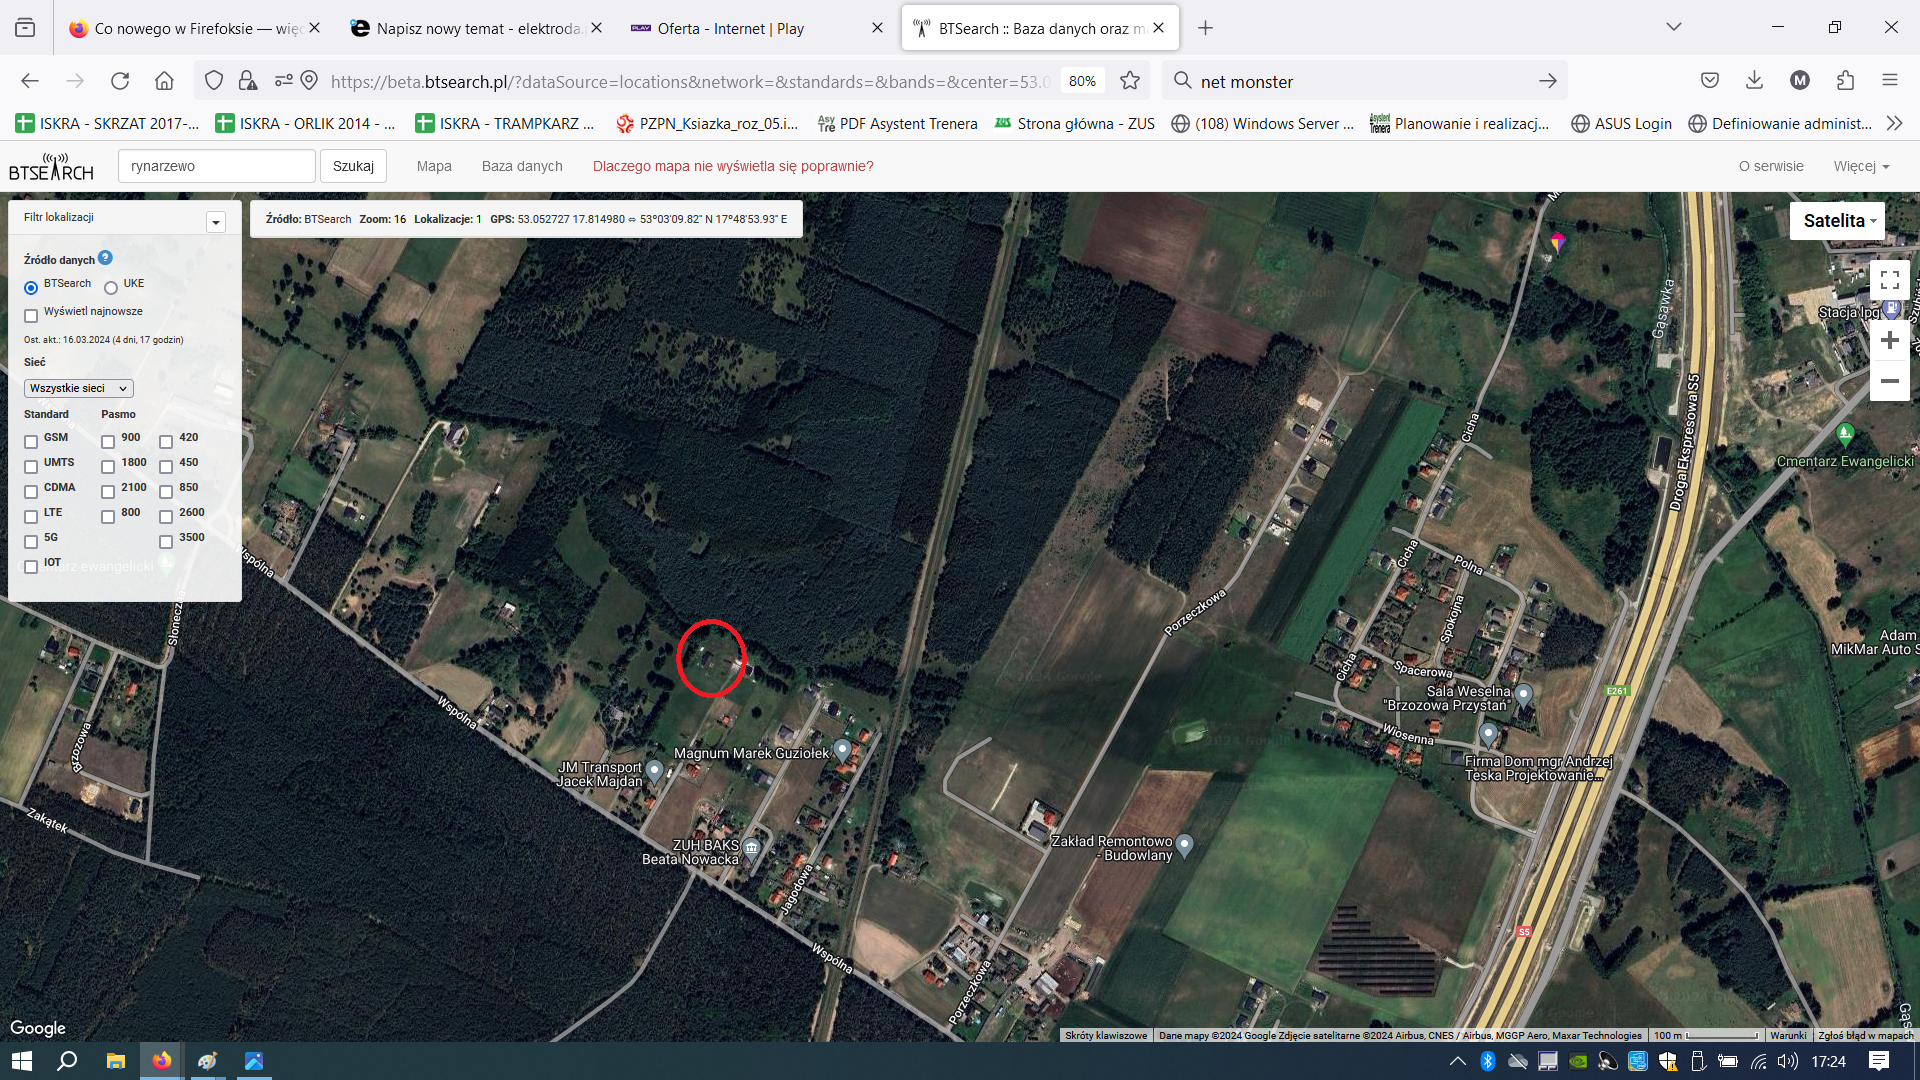The image size is (1920, 1080).
Task: Expand the Więcej menu
Action: tap(1861, 166)
